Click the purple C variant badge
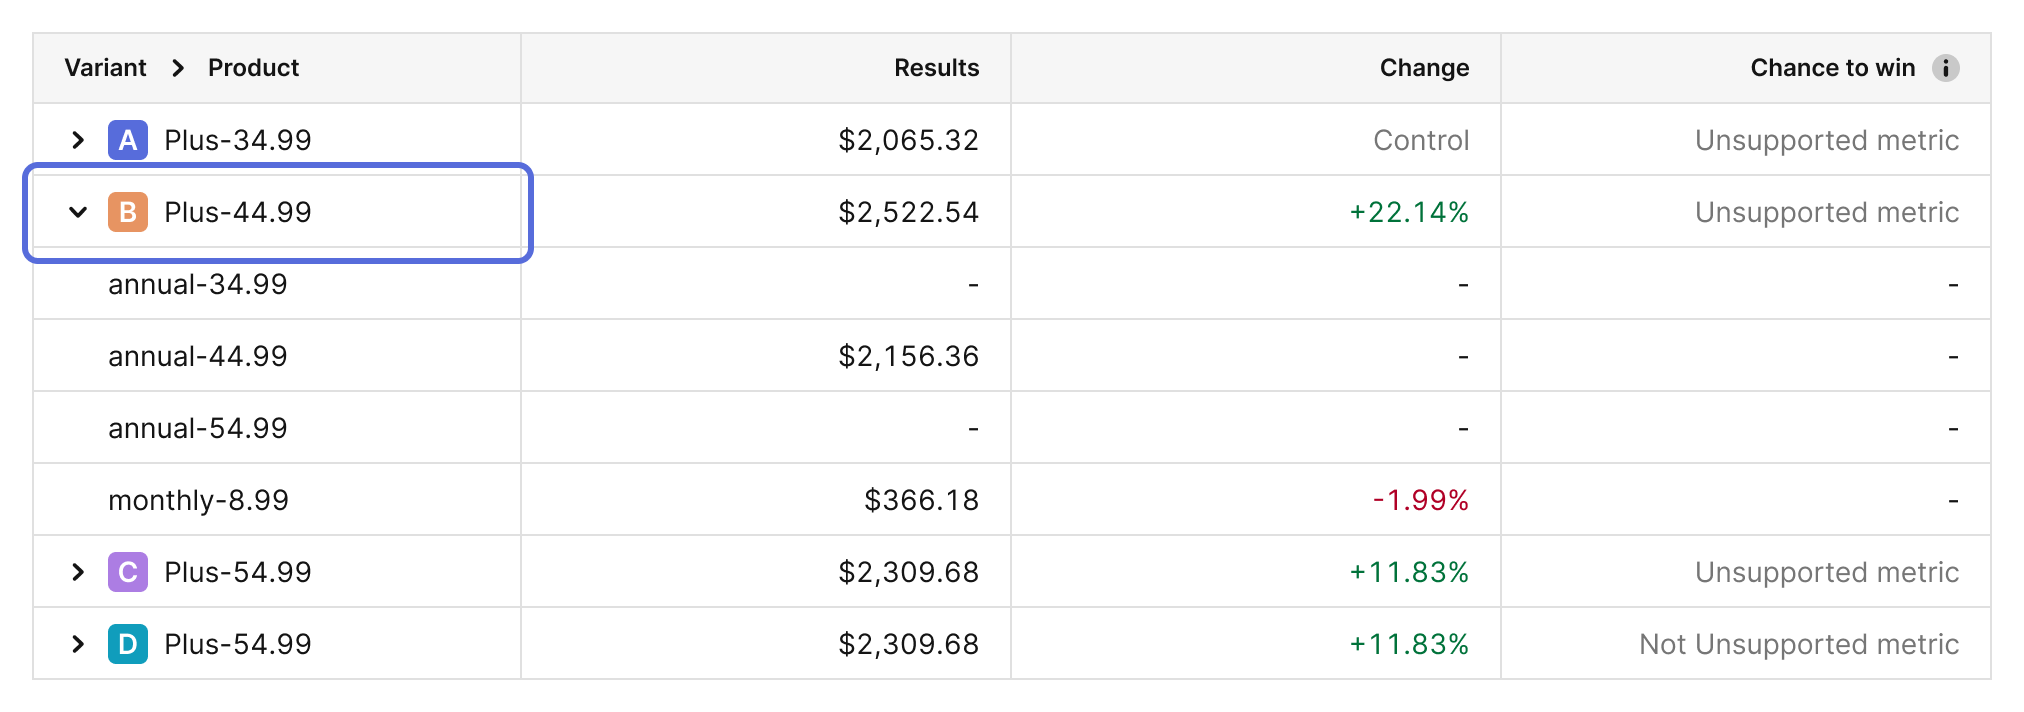The image size is (2024, 712). (x=128, y=572)
